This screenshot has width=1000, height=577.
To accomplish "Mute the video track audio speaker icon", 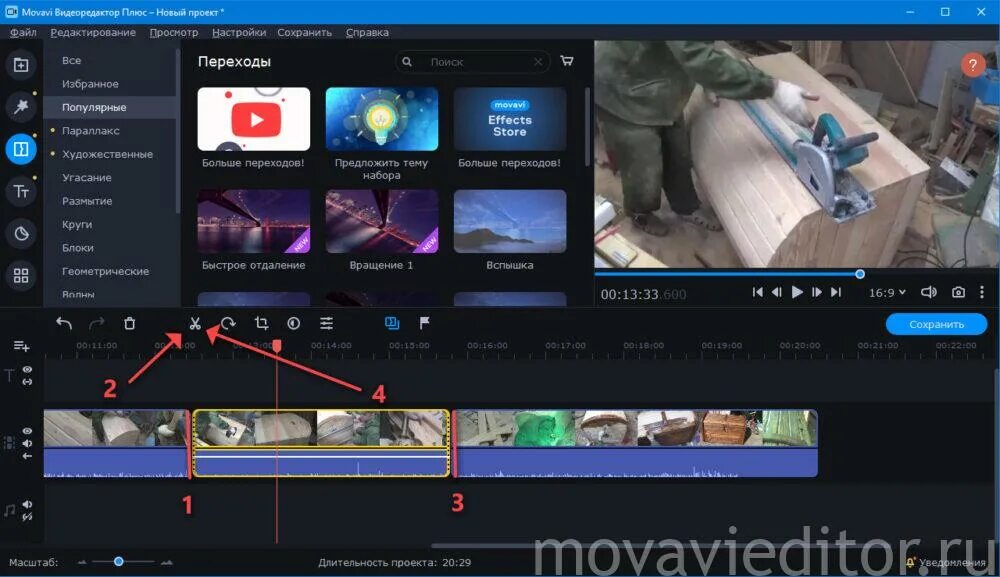I will [x=27, y=443].
